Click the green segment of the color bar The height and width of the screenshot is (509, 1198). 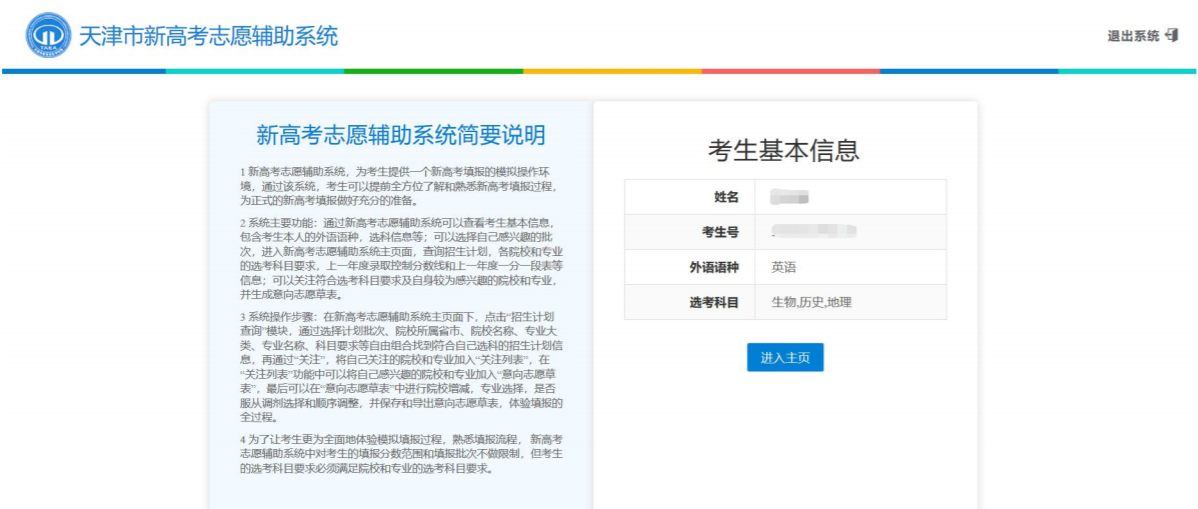pyautogui.click(x=432, y=71)
